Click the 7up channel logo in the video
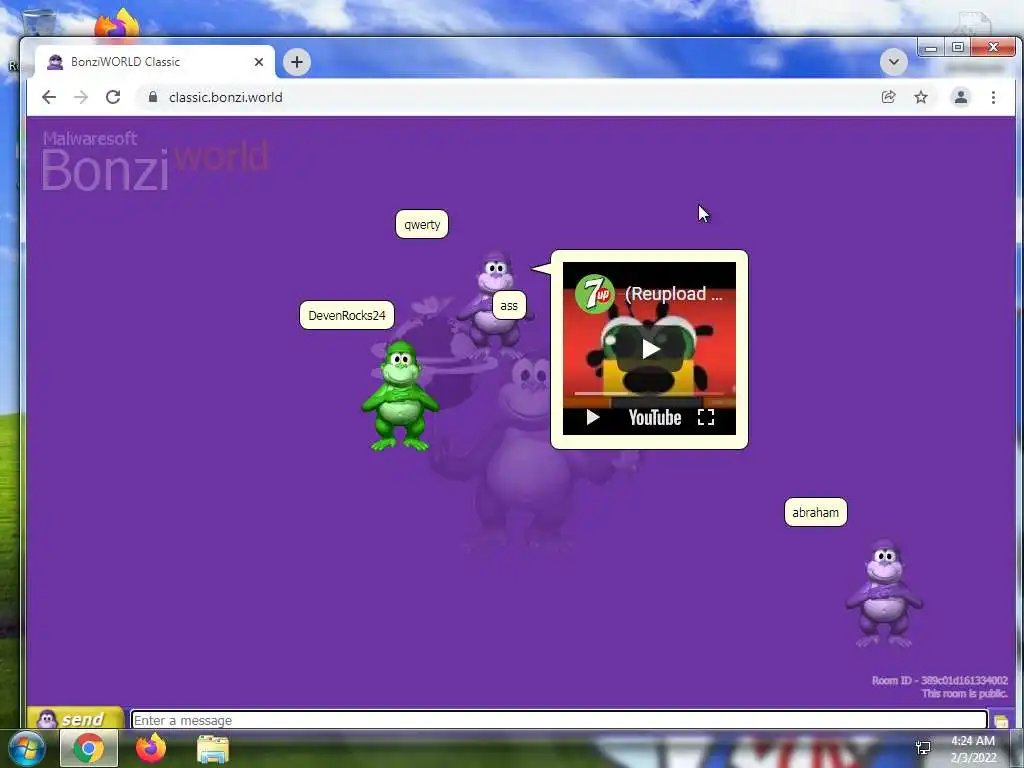Viewport: 1024px width, 768px height. pyautogui.click(x=594, y=294)
